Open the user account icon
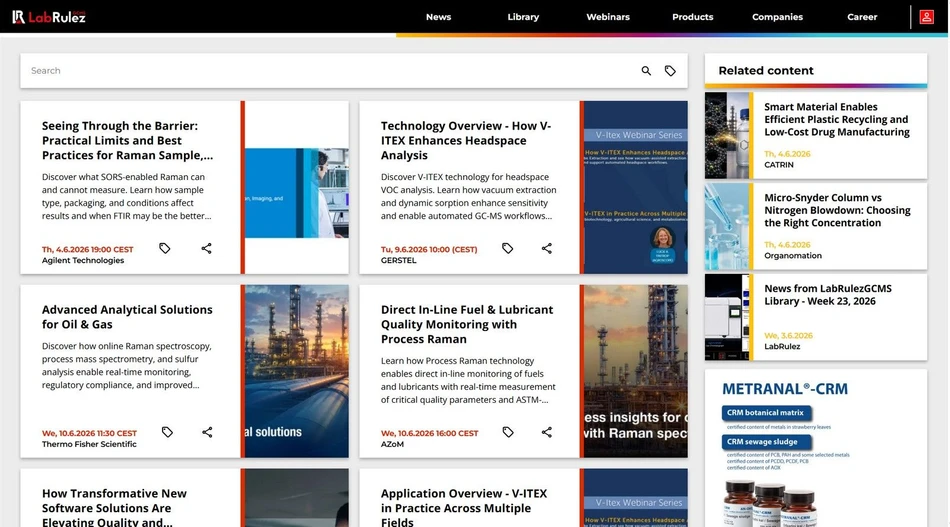This screenshot has width=950, height=527. coord(926,17)
